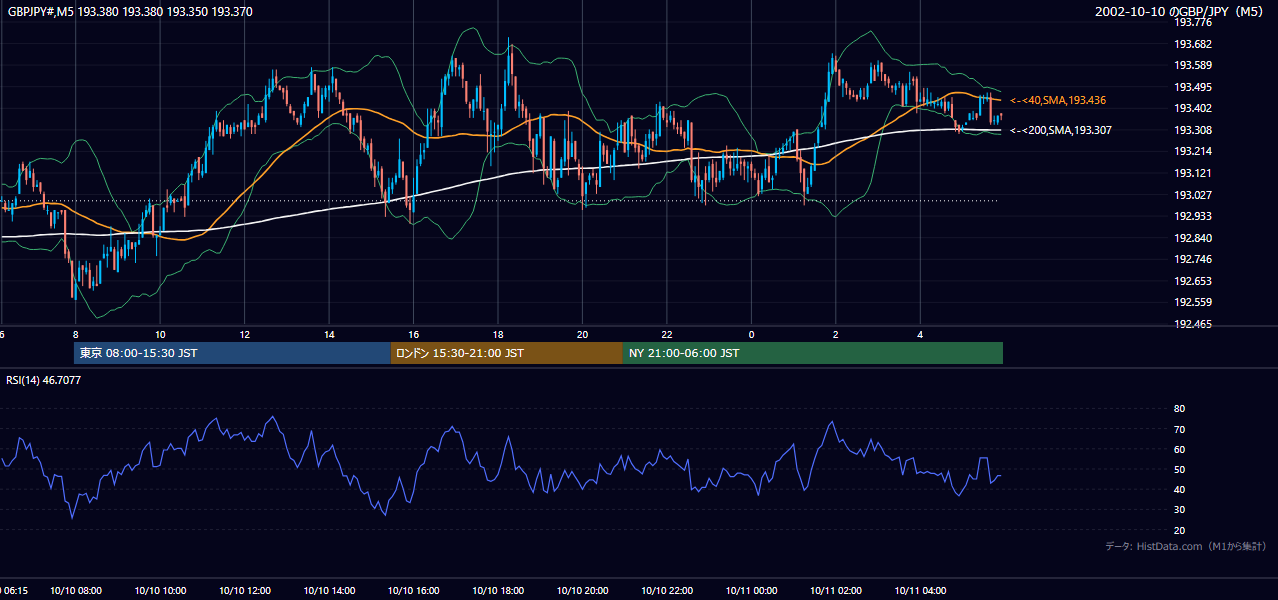Viewport: 1278px width, 600px height.
Task: Click the 10/10 22:00 bottom time label
Action: tap(667, 591)
